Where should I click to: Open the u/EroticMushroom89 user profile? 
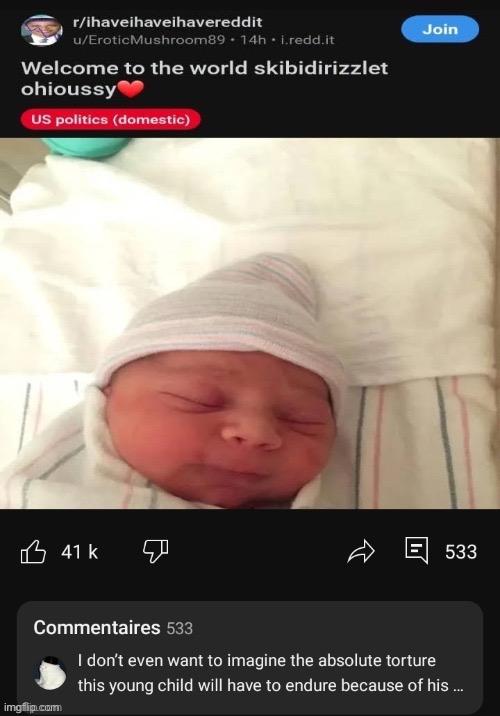pyautogui.click(x=149, y=40)
